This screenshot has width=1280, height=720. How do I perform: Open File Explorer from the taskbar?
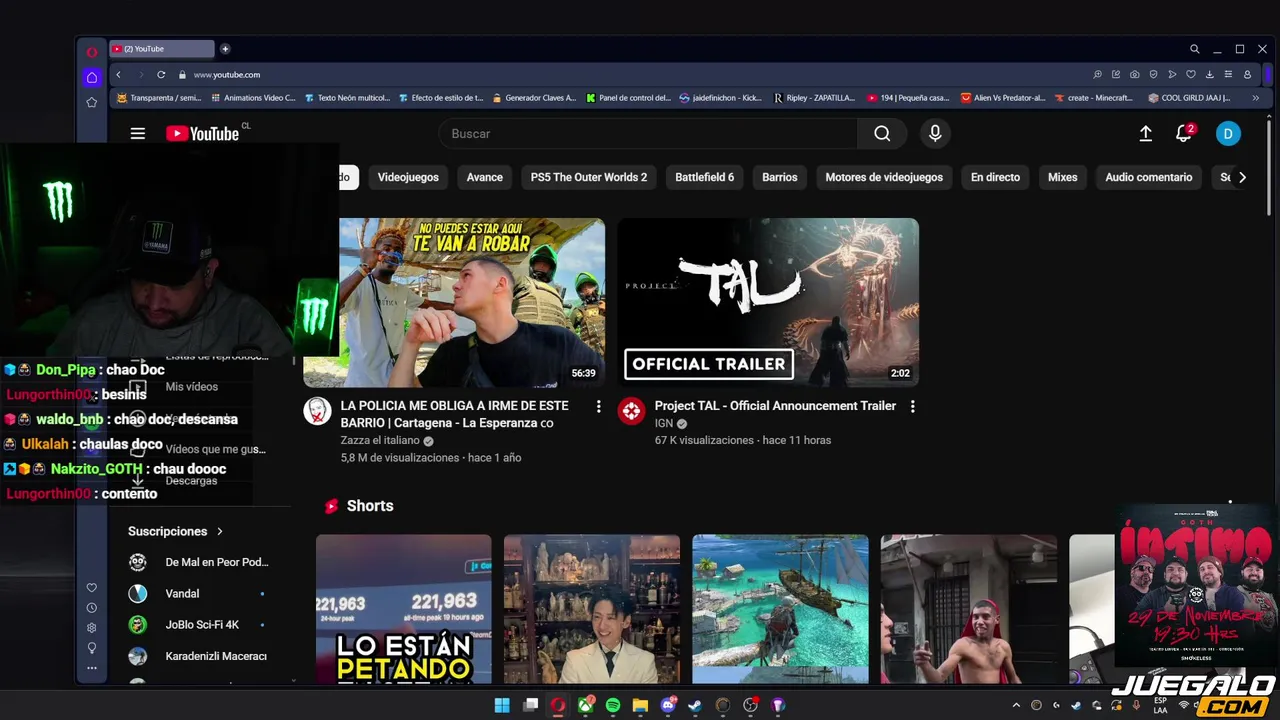(640, 705)
